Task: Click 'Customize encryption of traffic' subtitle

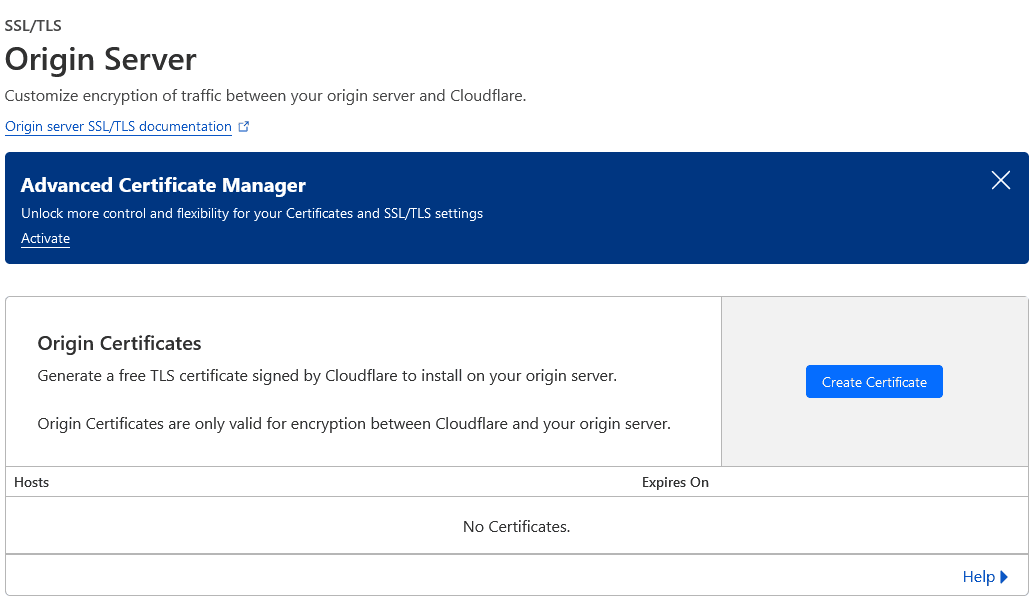Action: [265, 96]
